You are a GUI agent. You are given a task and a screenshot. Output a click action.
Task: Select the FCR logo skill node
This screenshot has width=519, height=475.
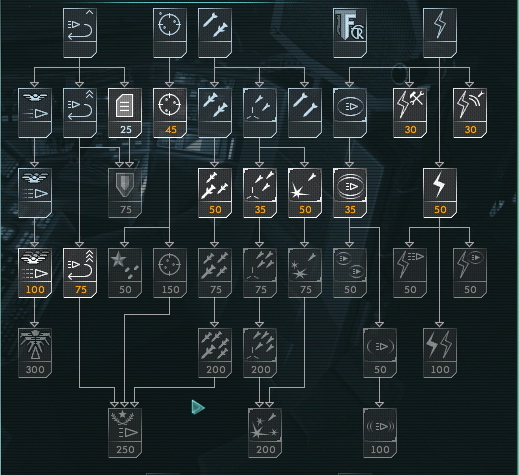pos(350,33)
